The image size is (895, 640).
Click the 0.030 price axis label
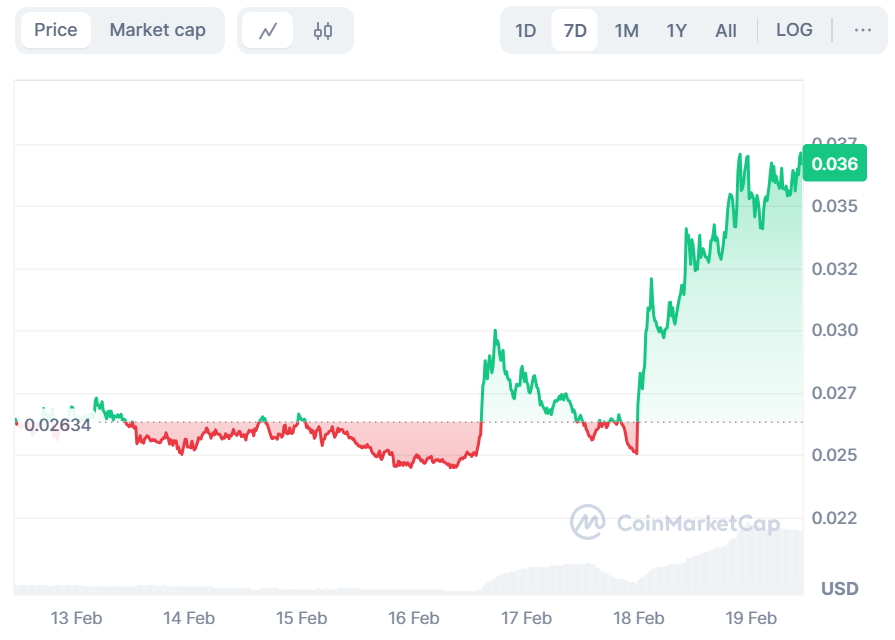coord(834,330)
